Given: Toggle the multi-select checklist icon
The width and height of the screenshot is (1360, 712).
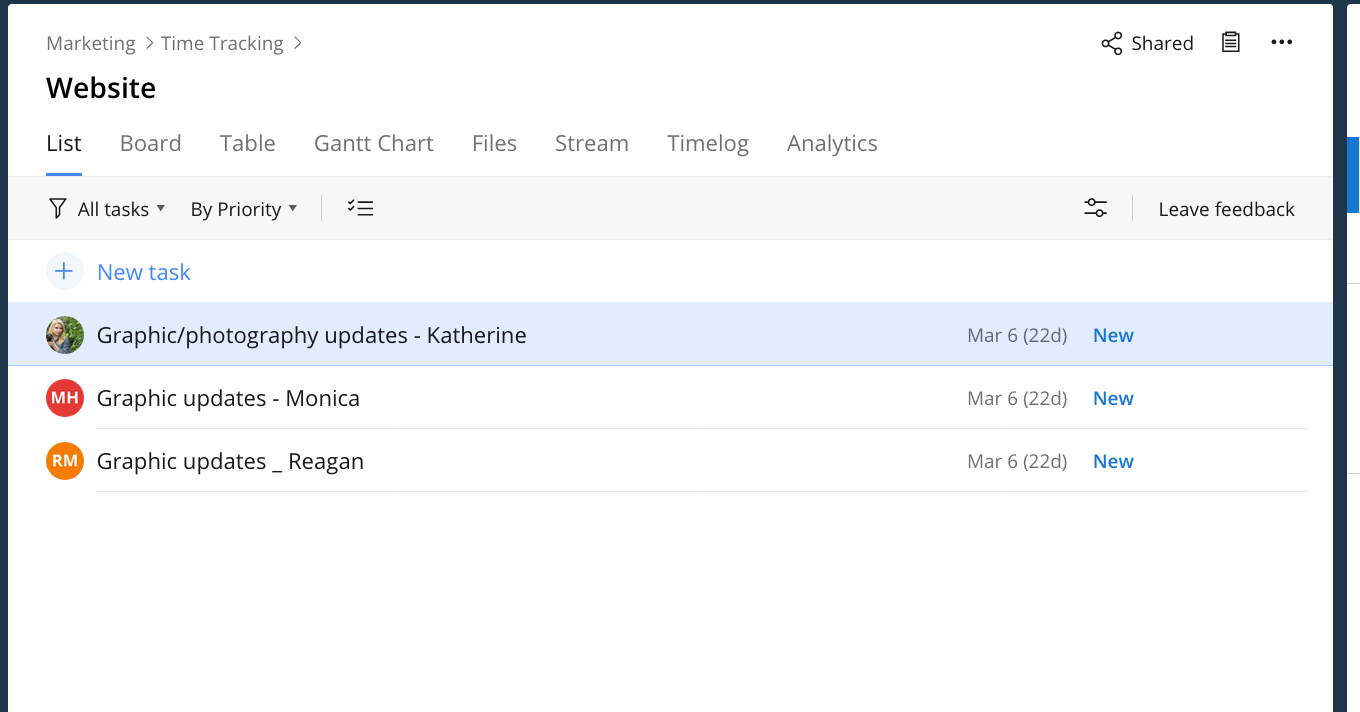Looking at the screenshot, I should pos(360,208).
